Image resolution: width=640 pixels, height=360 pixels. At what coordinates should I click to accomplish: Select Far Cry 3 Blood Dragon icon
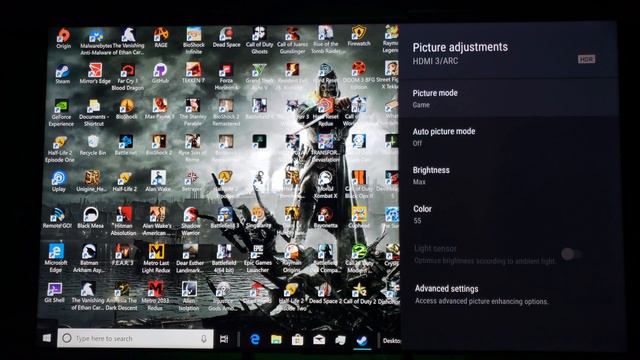(x=127, y=78)
